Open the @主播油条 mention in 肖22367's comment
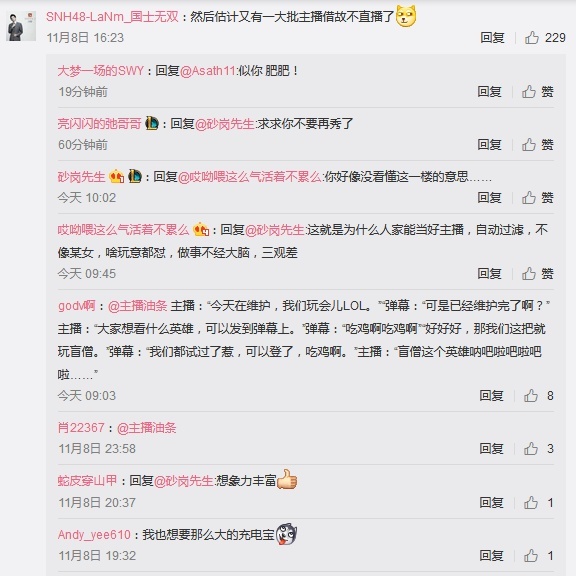The width and height of the screenshot is (576, 576). point(147,428)
